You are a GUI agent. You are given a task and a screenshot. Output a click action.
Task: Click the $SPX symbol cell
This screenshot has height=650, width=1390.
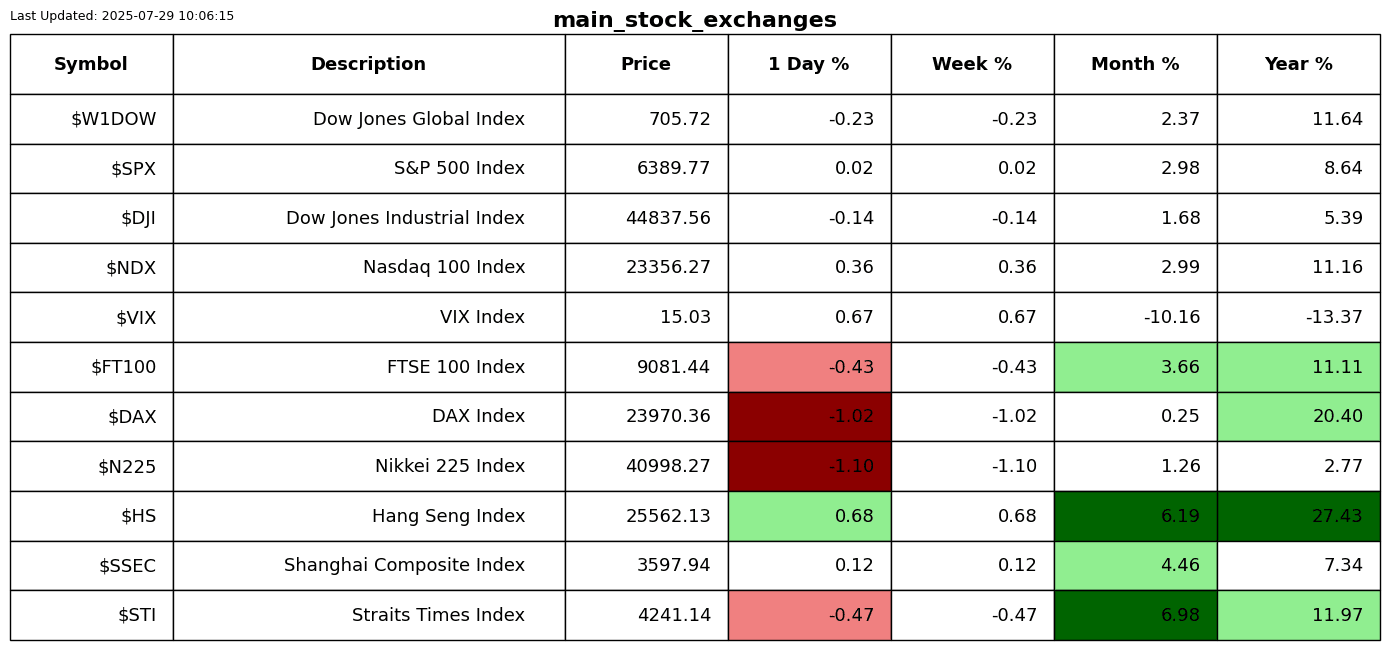91,169
